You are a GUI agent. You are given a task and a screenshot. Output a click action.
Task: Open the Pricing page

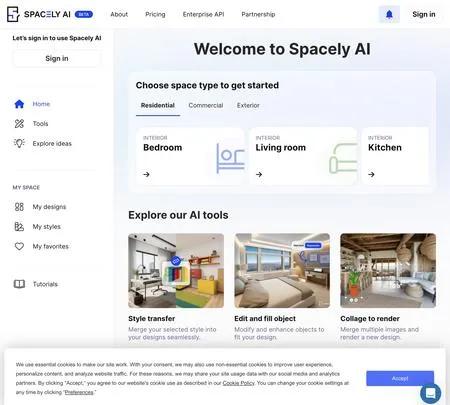pos(155,14)
